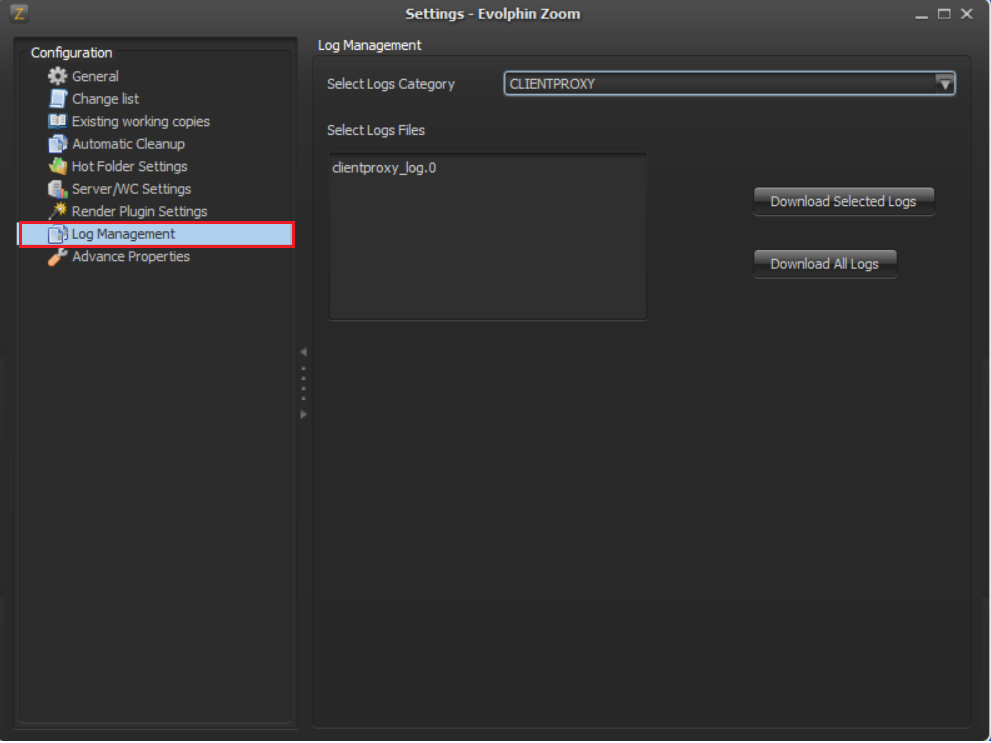Minimize the Settings window
The width and height of the screenshot is (991, 743).
(921, 14)
